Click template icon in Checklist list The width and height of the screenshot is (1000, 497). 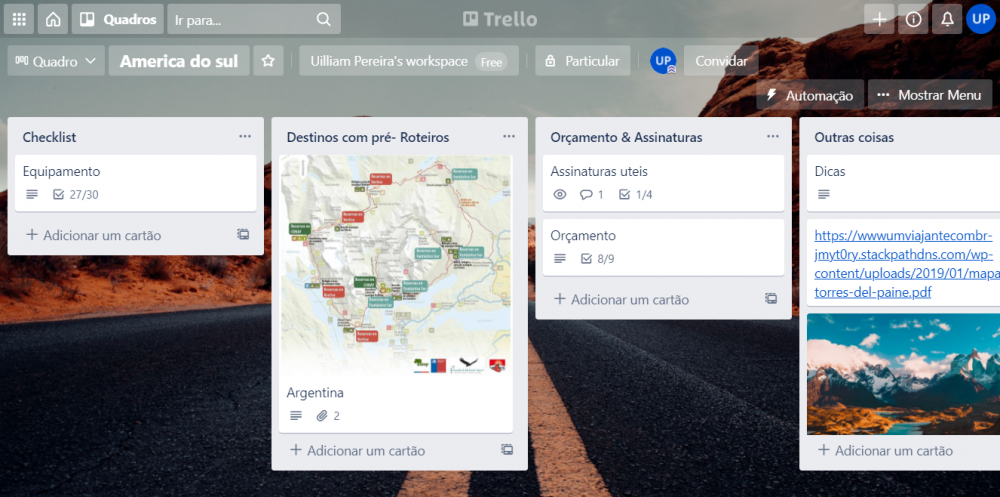pos(243,235)
